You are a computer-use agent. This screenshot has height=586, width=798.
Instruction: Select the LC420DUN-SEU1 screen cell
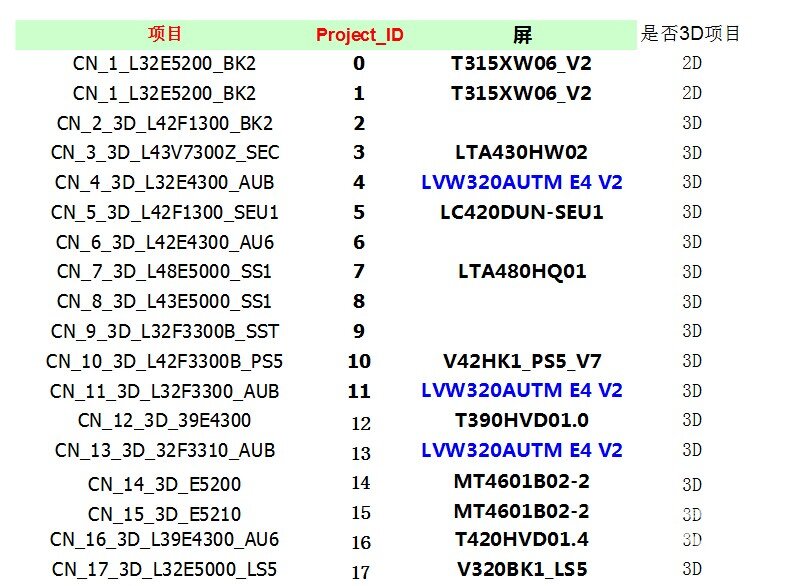tap(522, 212)
